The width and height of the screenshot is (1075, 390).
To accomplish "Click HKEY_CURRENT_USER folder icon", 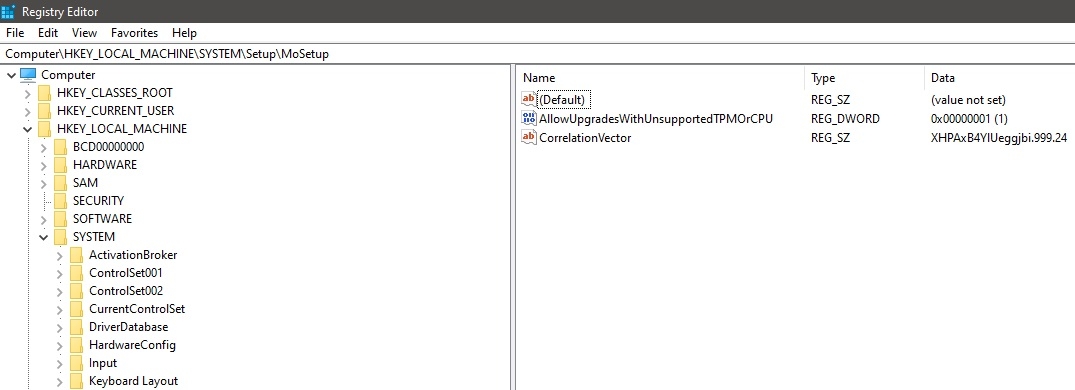I will [x=45, y=110].
